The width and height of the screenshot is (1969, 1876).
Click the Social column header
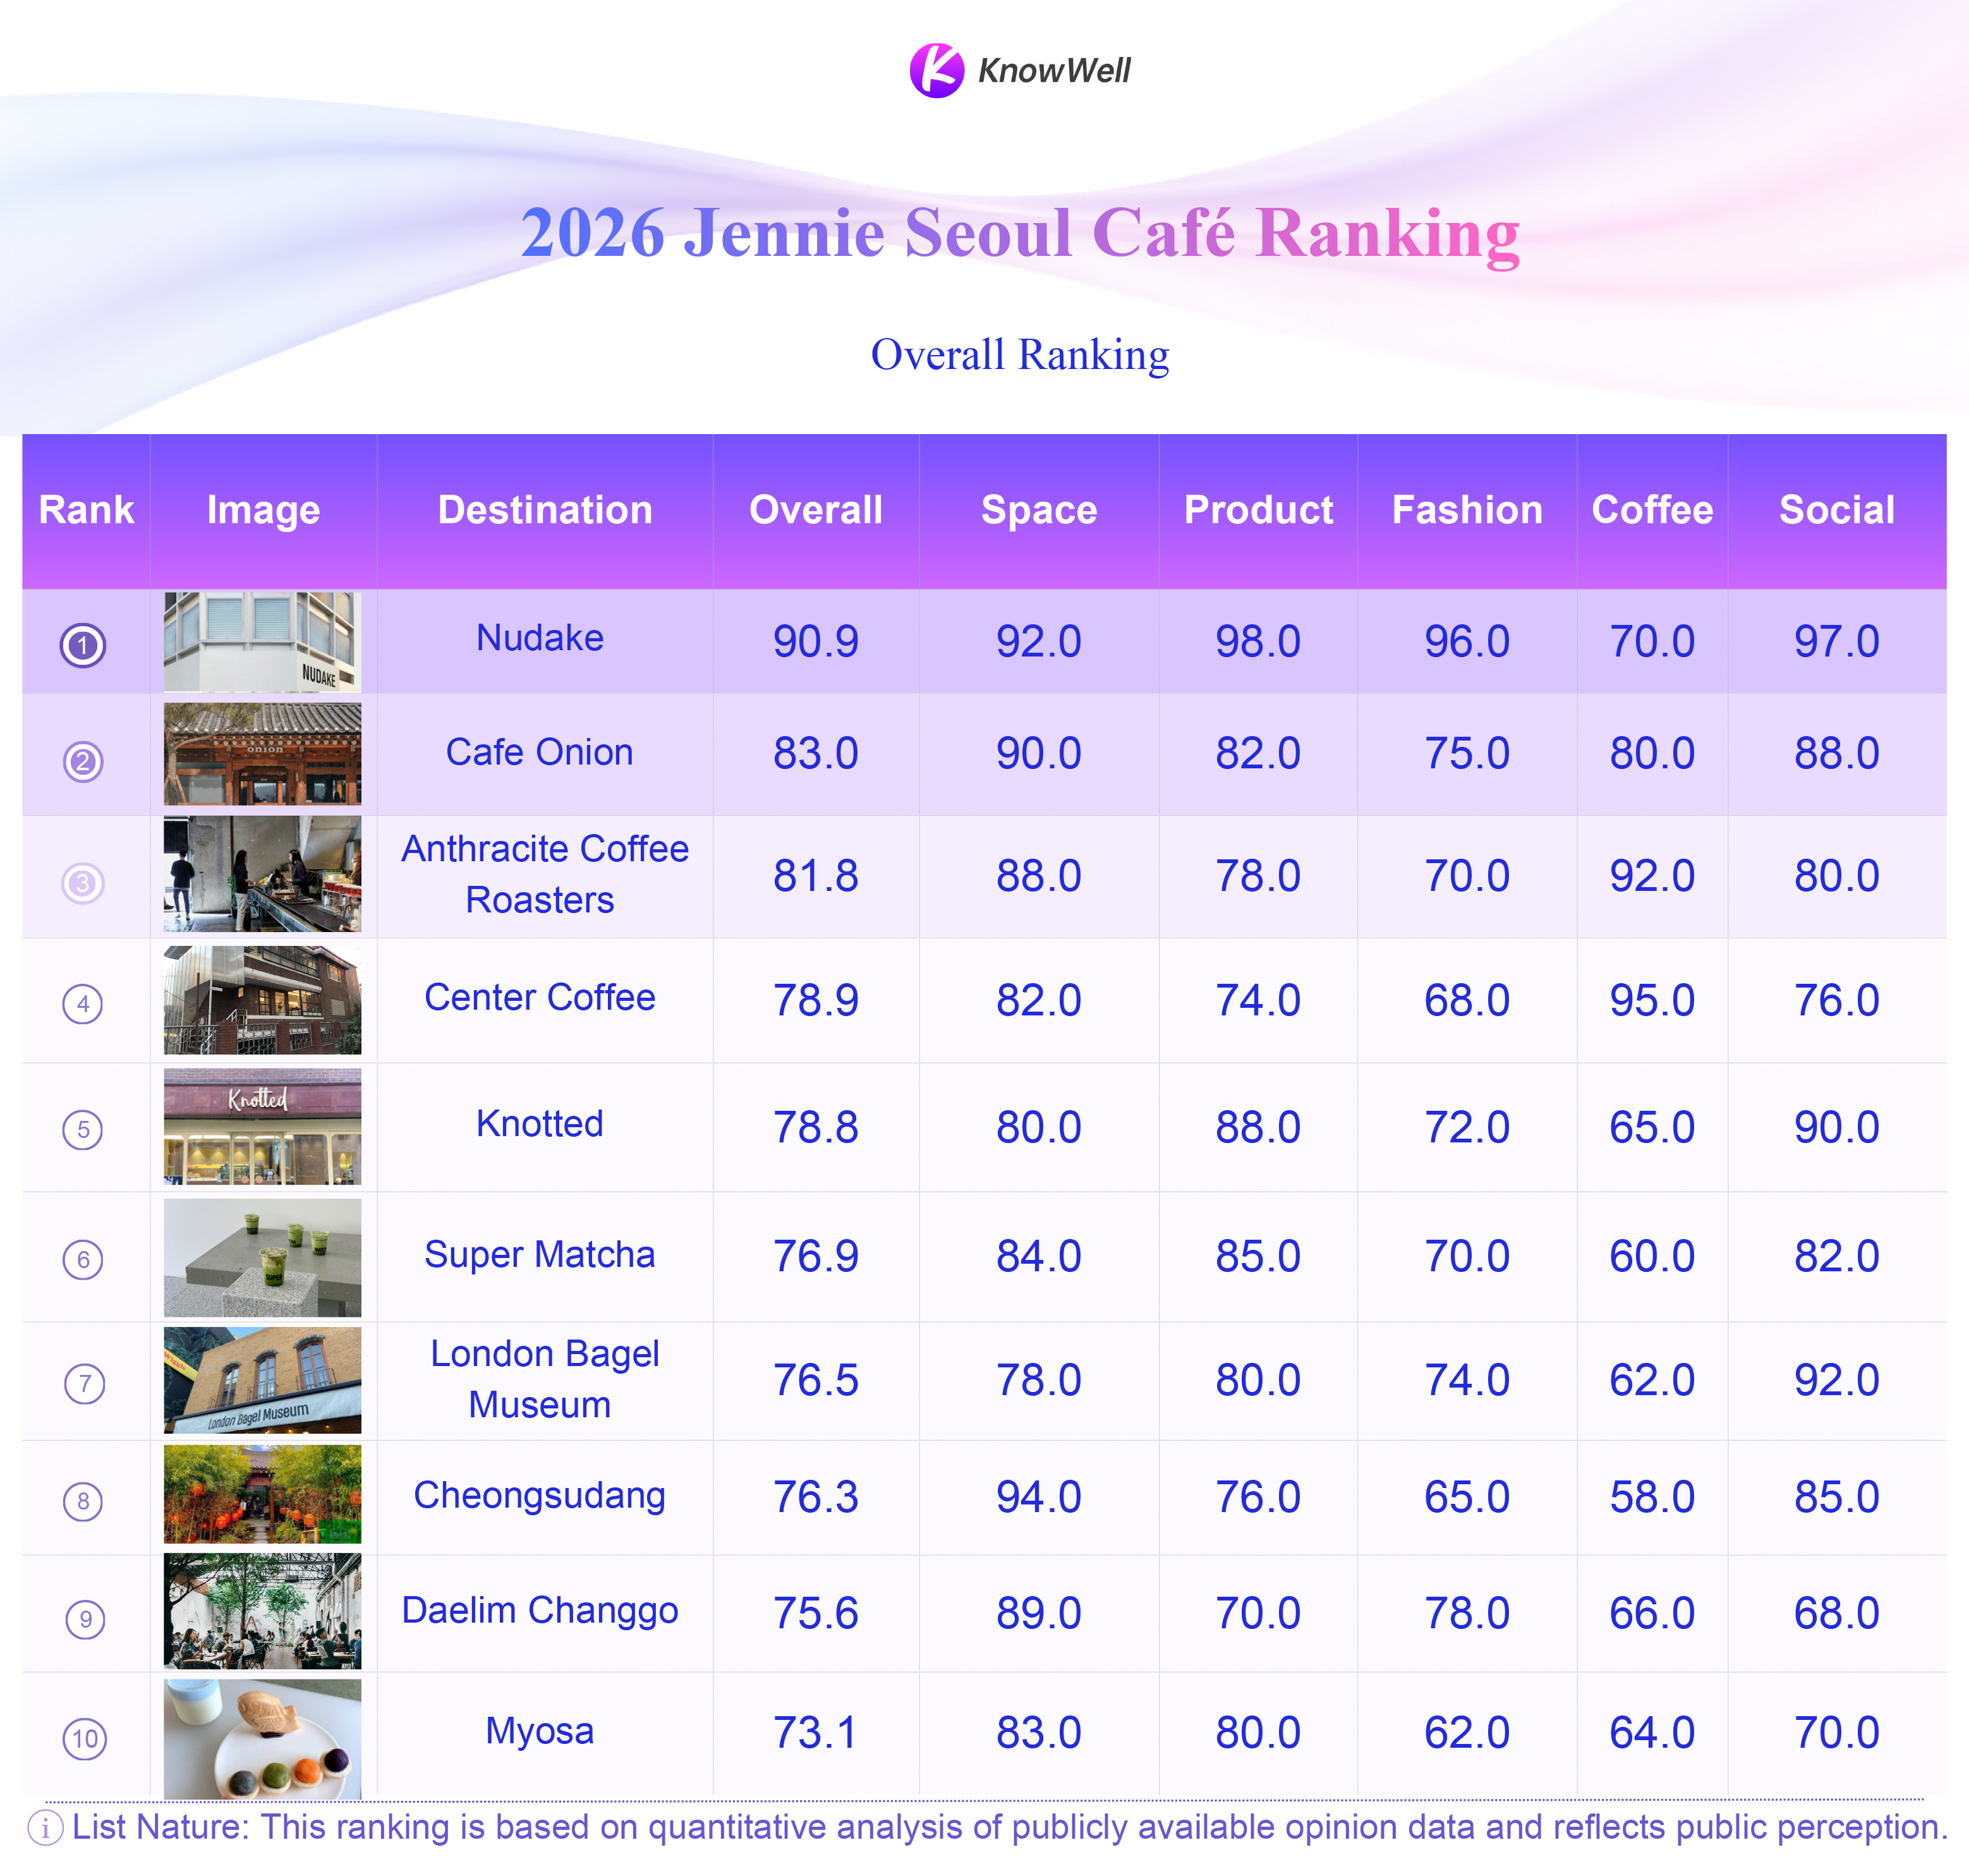point(1837,510)
